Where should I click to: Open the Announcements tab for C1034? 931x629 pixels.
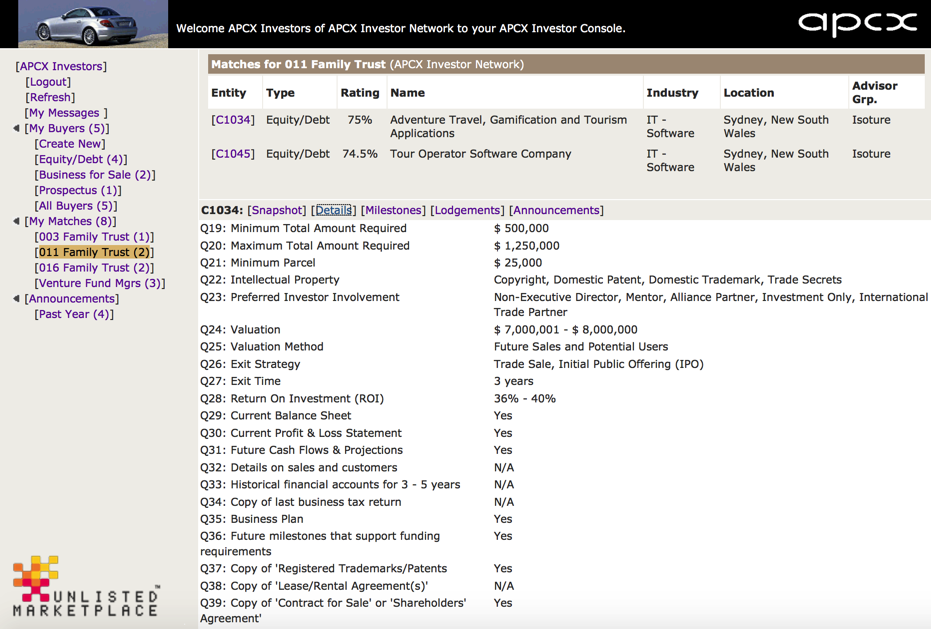point(556,211)
